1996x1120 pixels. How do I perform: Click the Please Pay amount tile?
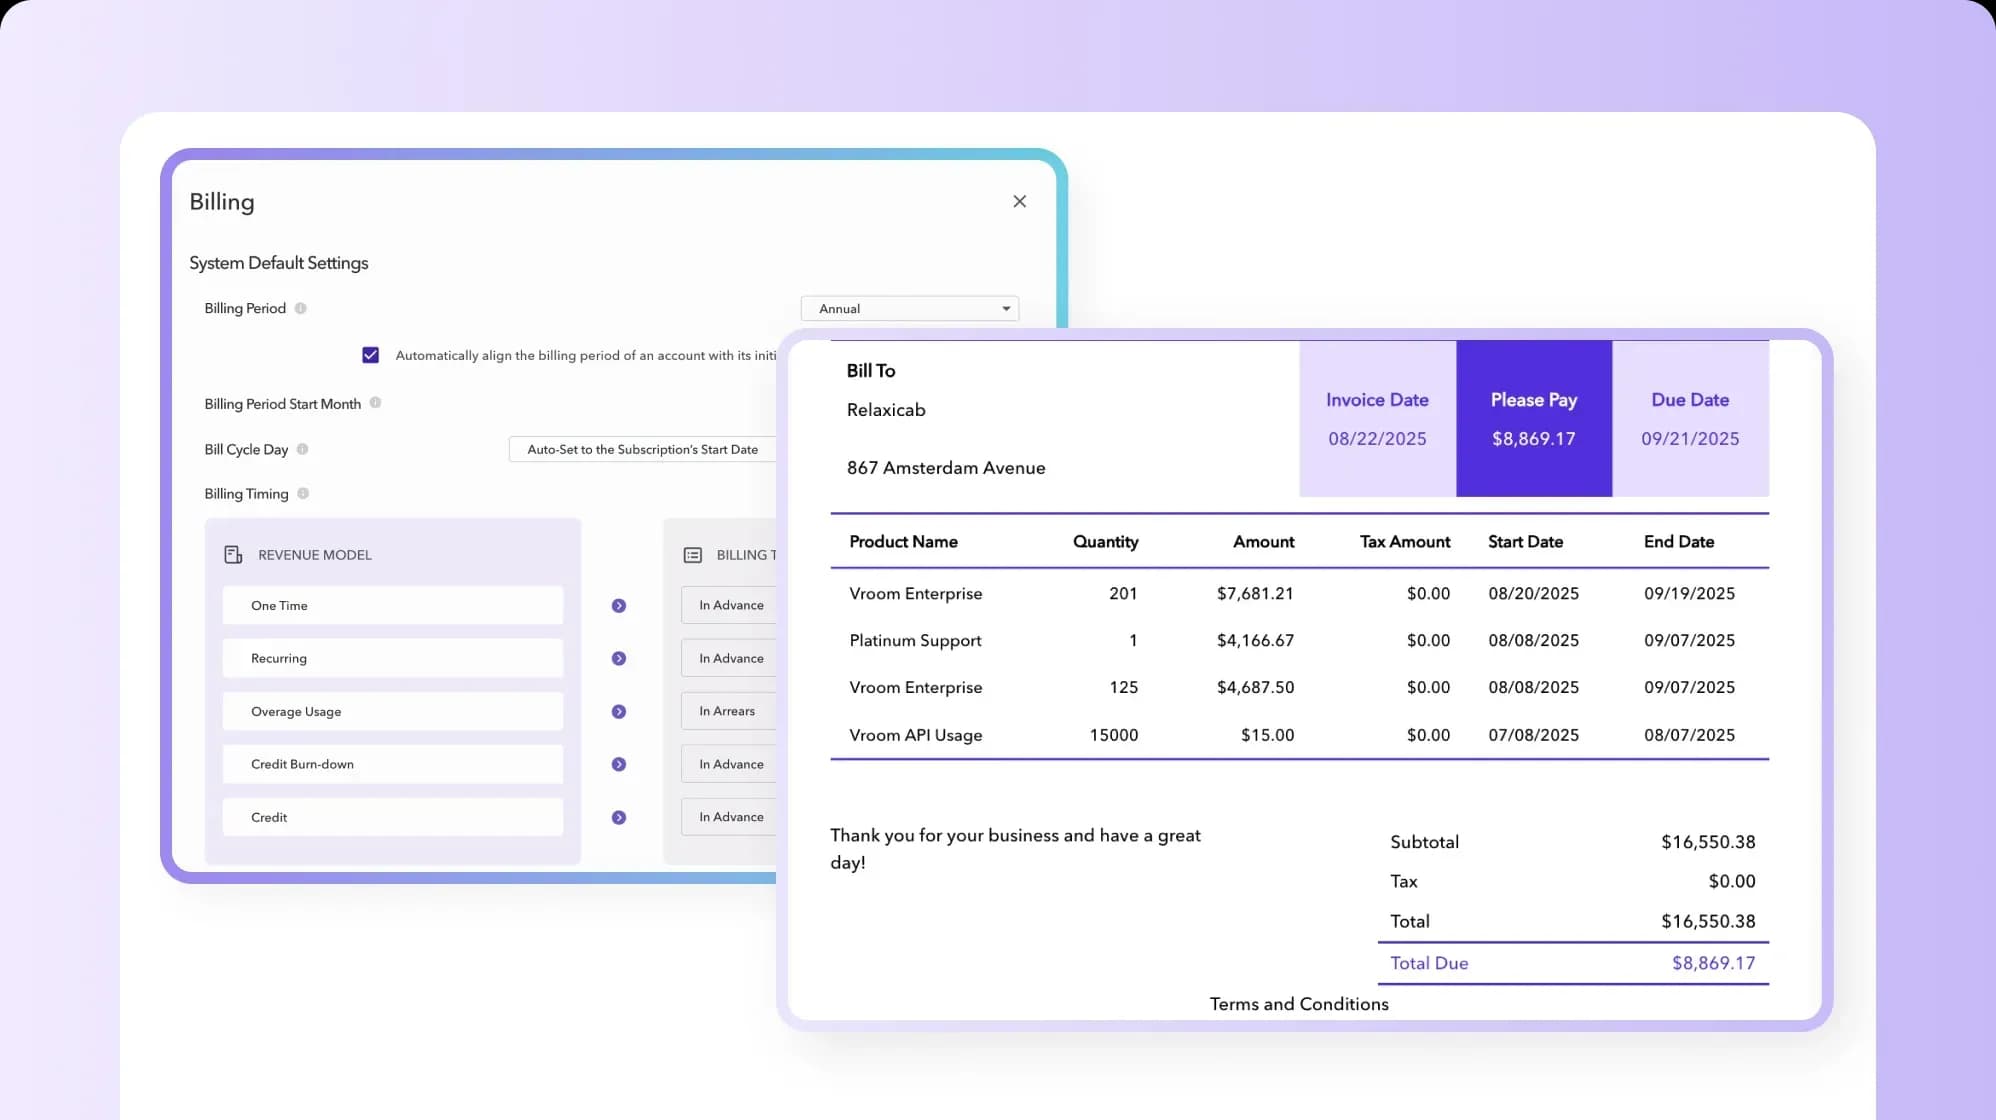pos(1533,419)
